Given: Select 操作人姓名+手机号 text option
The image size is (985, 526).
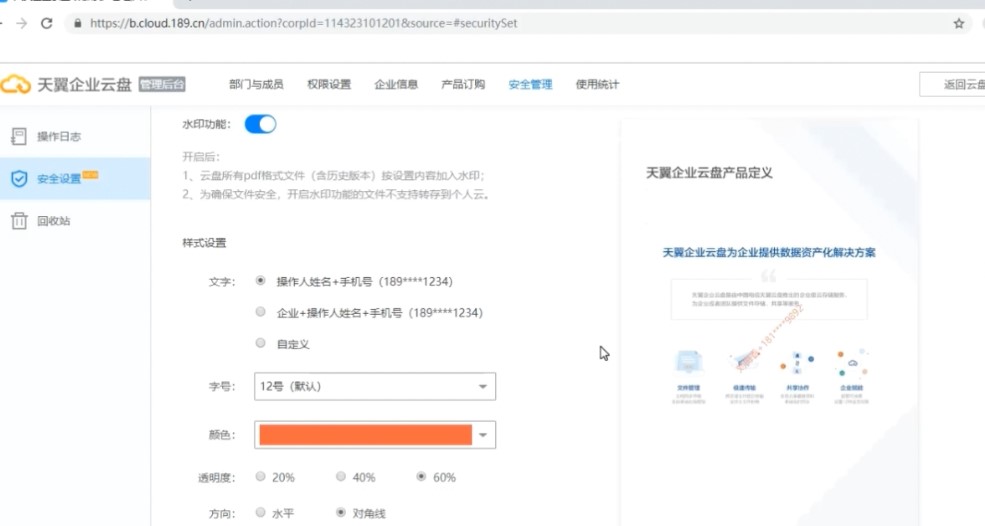Looking at the screenshot, I should click(x=260, y=281).
